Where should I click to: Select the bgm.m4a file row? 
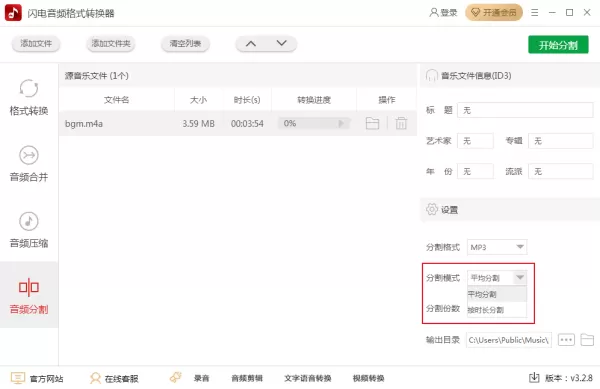click(x=238, y=124)
